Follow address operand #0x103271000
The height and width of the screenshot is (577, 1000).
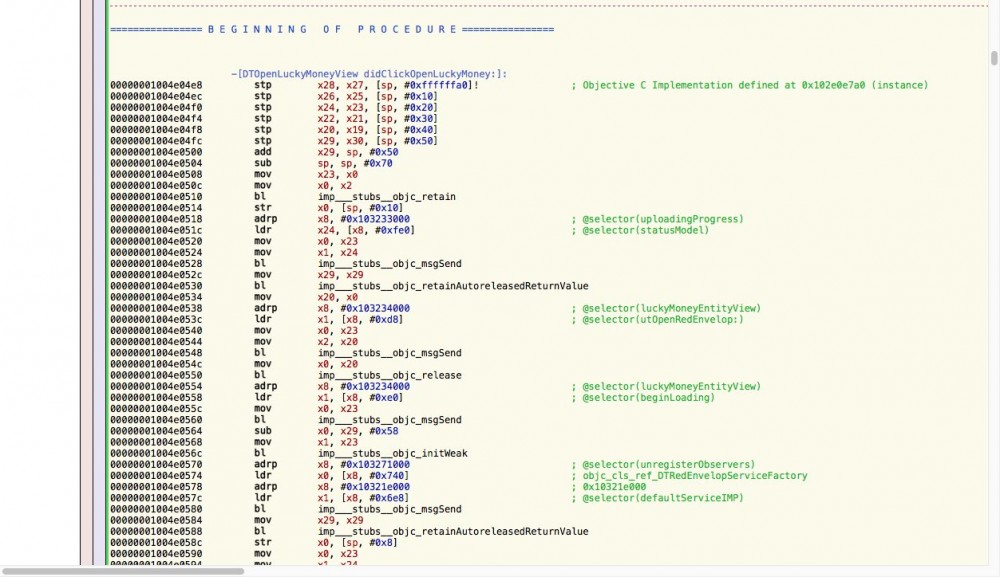pyautogui.click(x=375, y=464)
